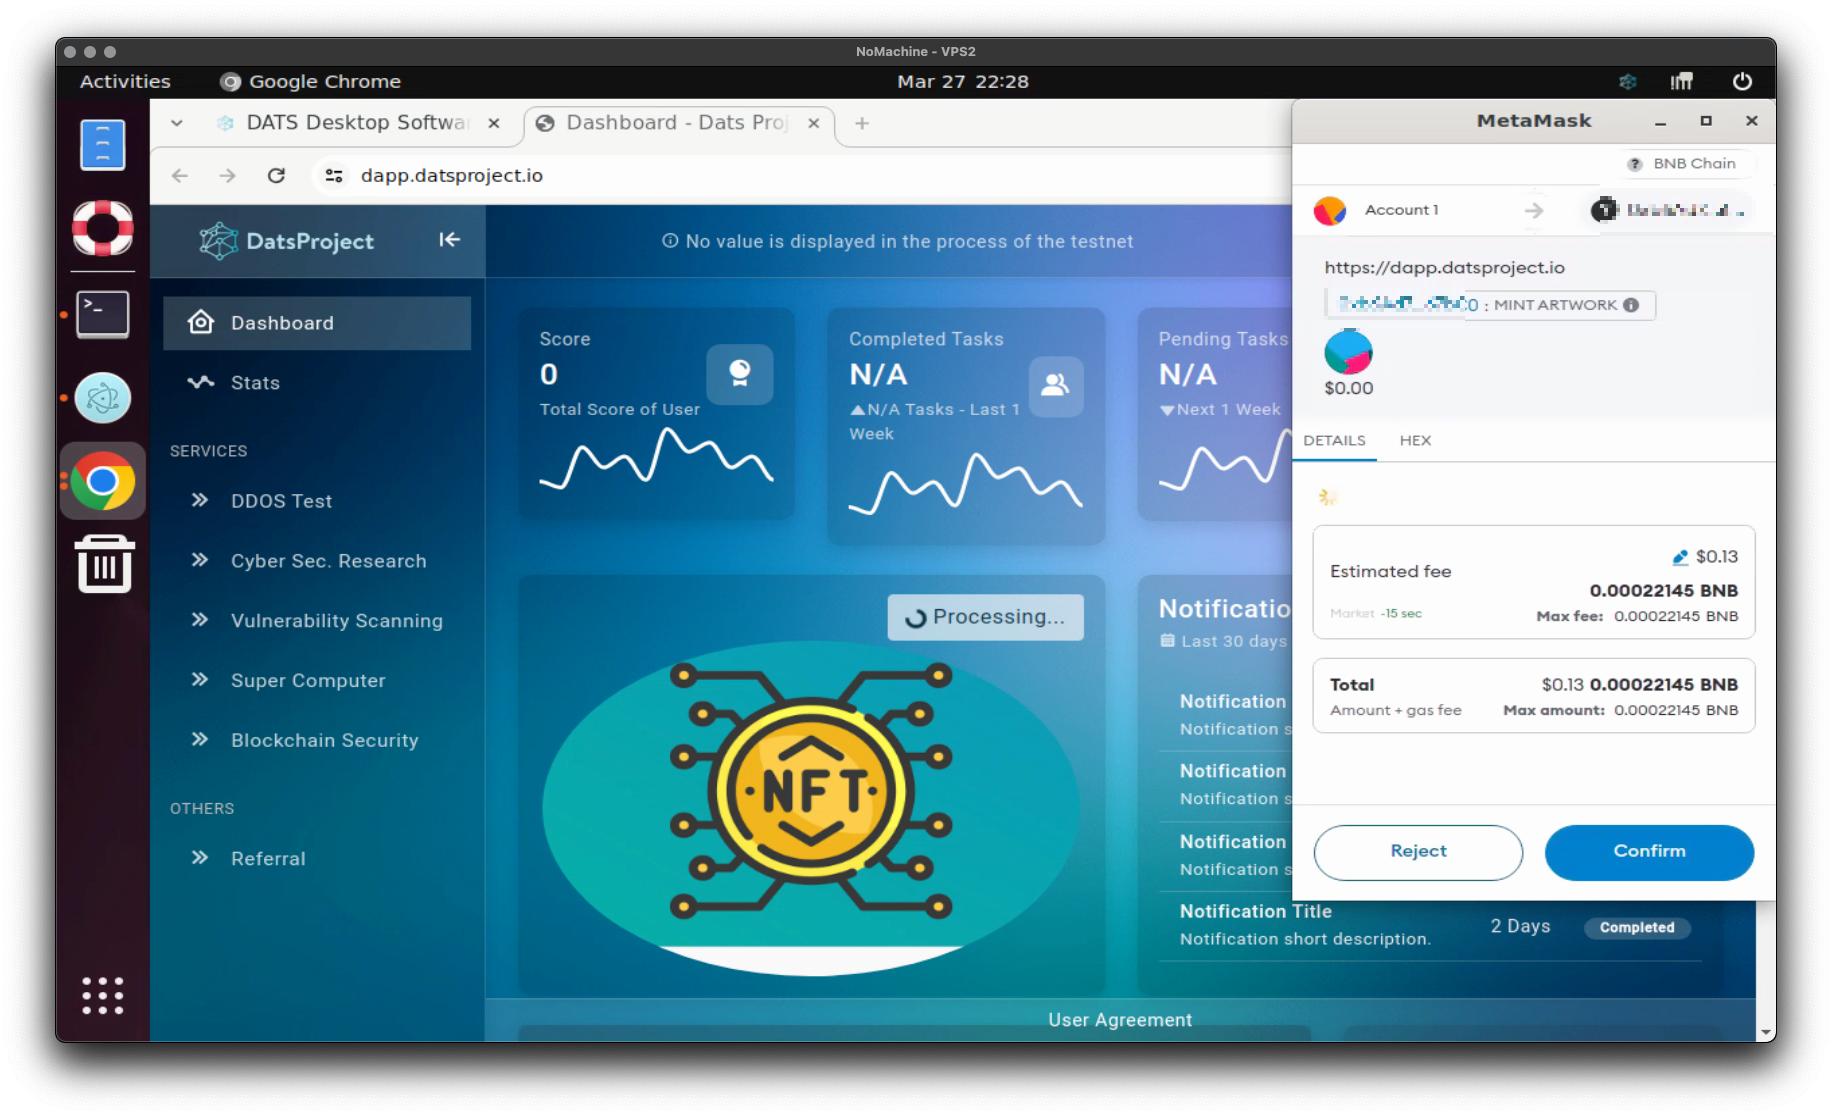Click the BNB token logo in MetaMask
Screen dimensions: 1832x1116
[x=1348, y=352]
